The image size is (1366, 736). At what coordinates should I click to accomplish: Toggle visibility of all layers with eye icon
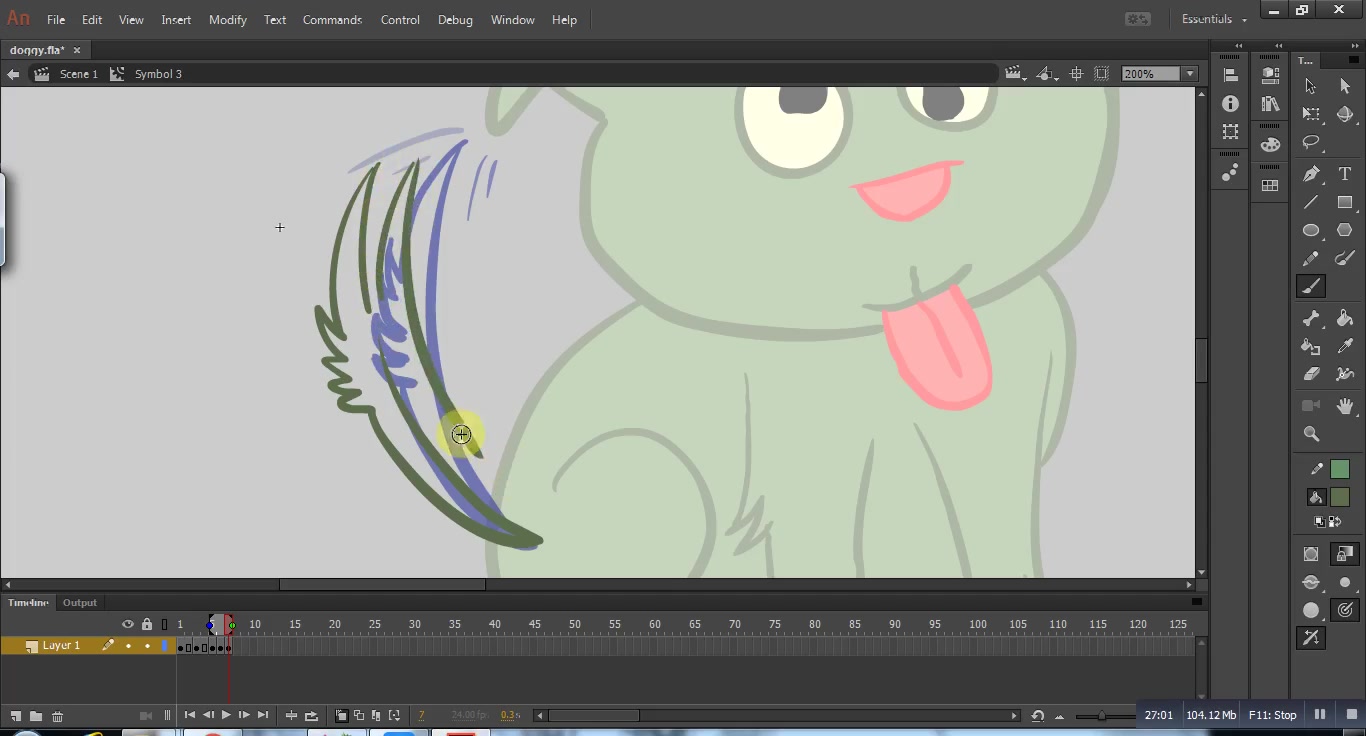128,624
